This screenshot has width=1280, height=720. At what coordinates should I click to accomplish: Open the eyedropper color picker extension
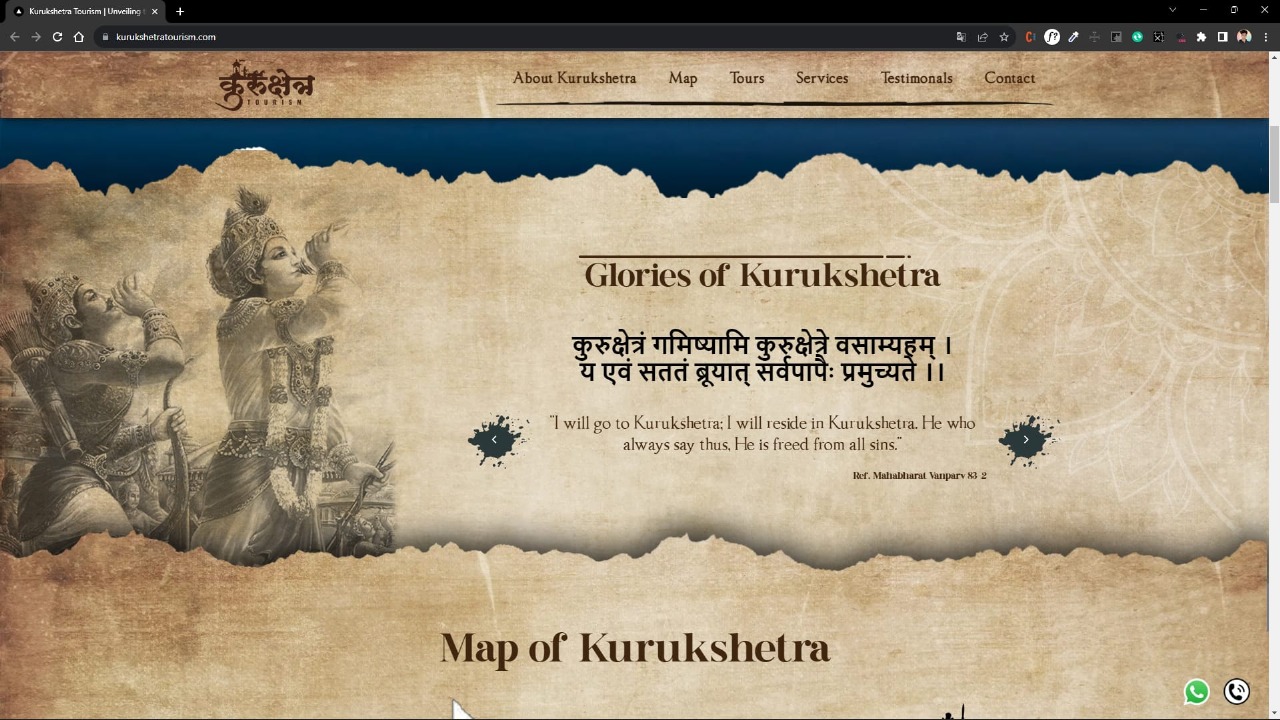[x=1073, y=37]
